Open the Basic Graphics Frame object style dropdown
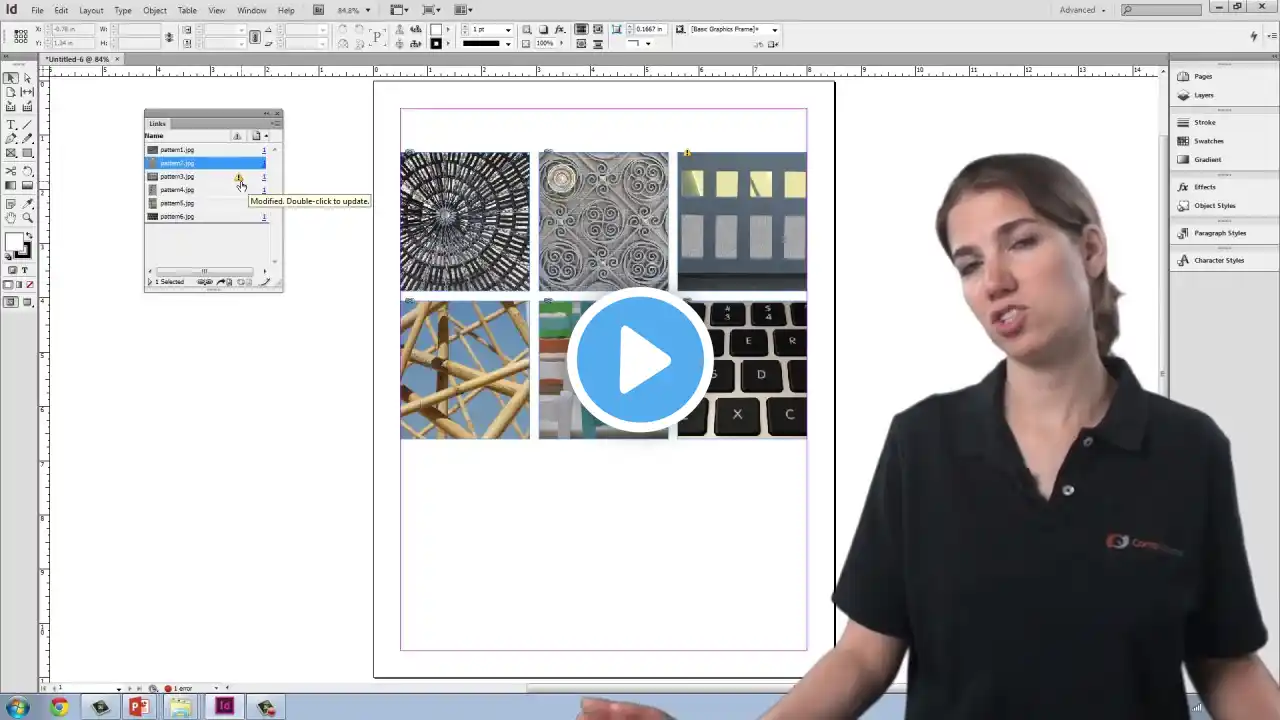 tap(774, 30)
